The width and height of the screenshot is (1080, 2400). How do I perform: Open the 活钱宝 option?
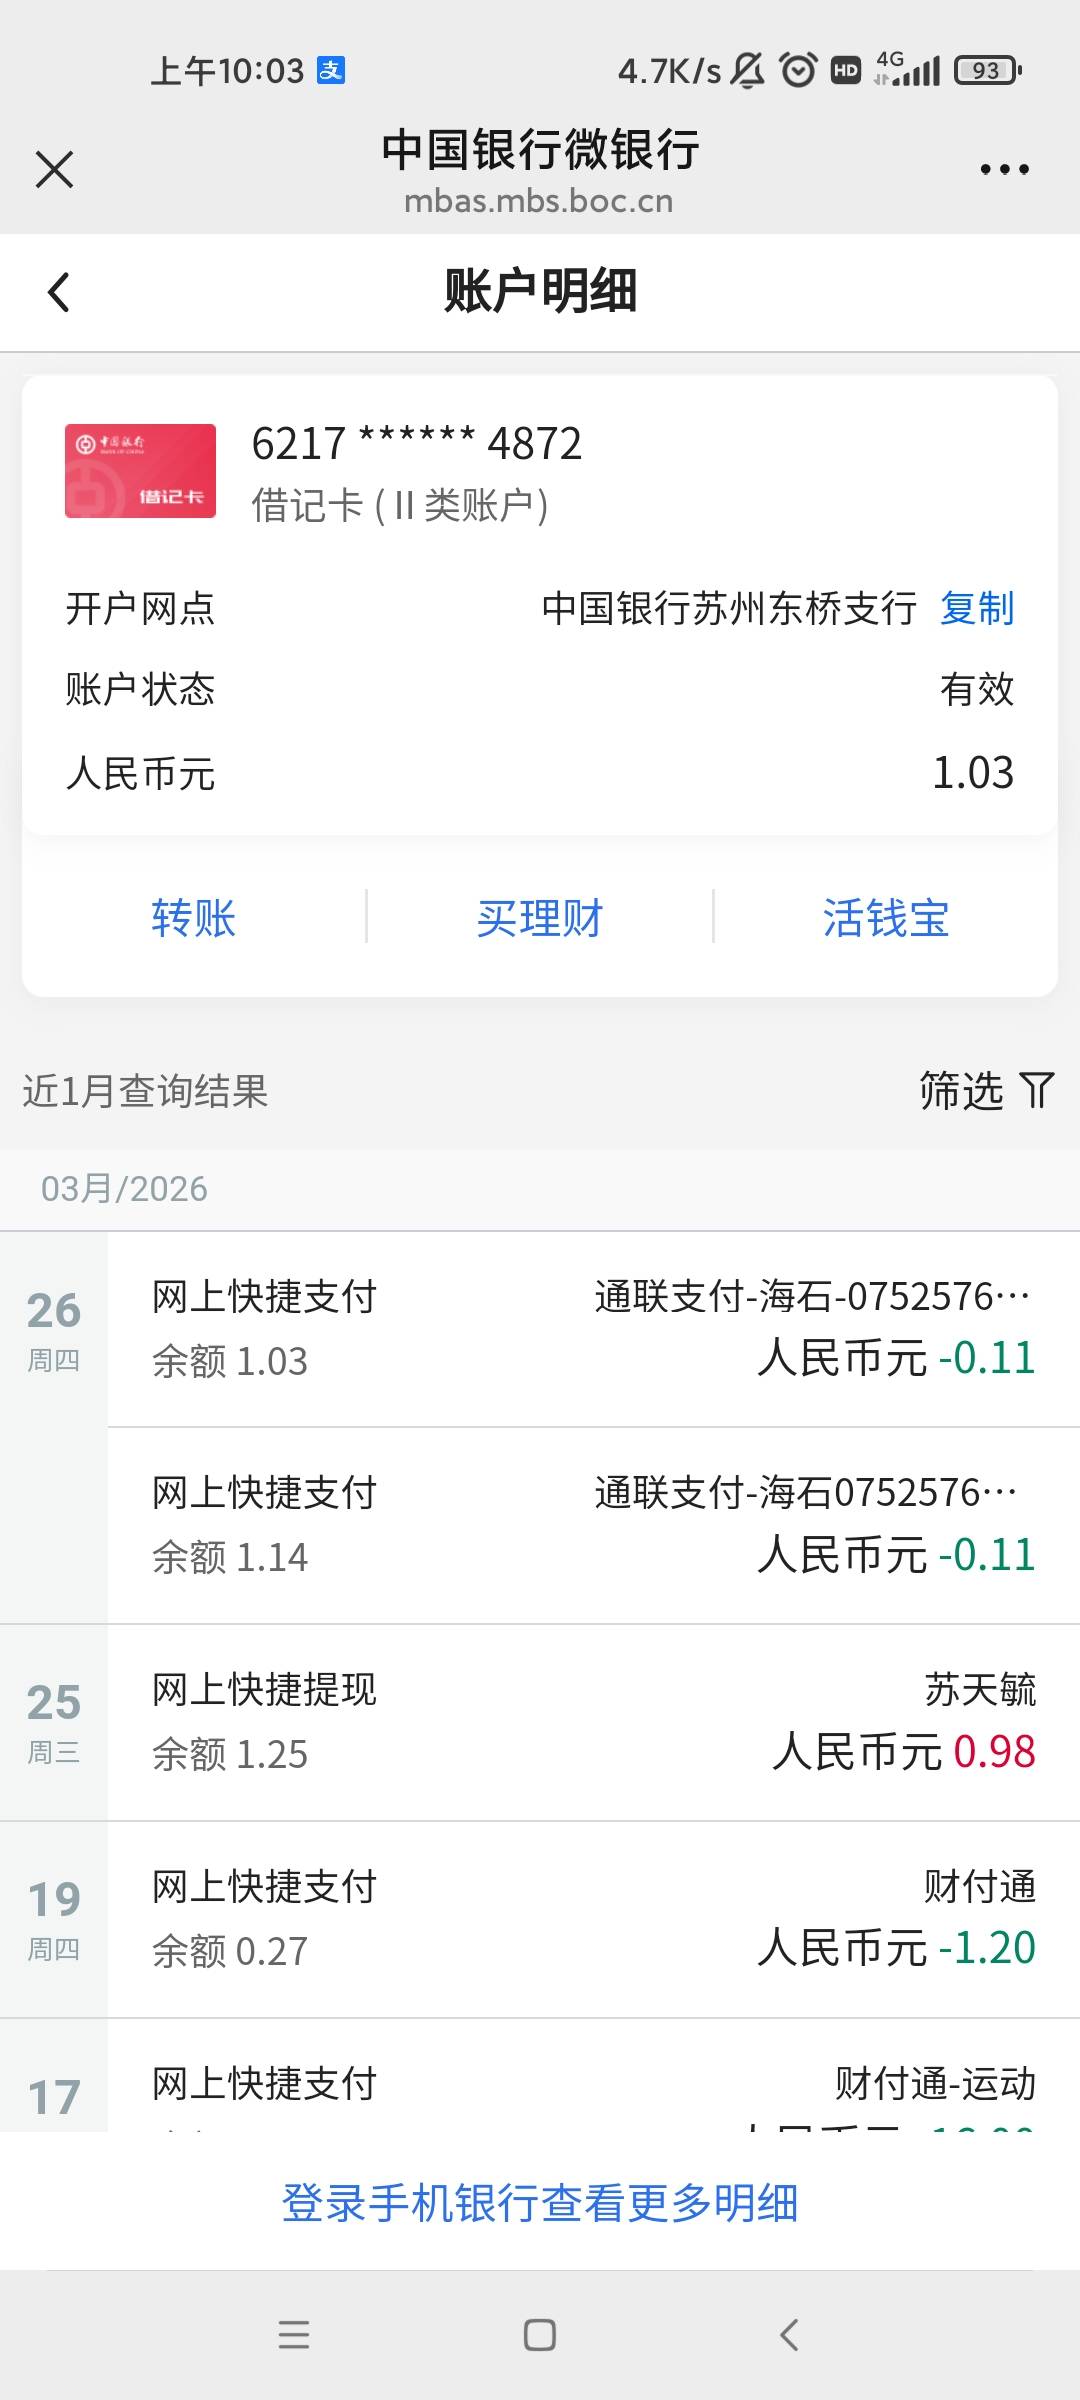[886, 917]
